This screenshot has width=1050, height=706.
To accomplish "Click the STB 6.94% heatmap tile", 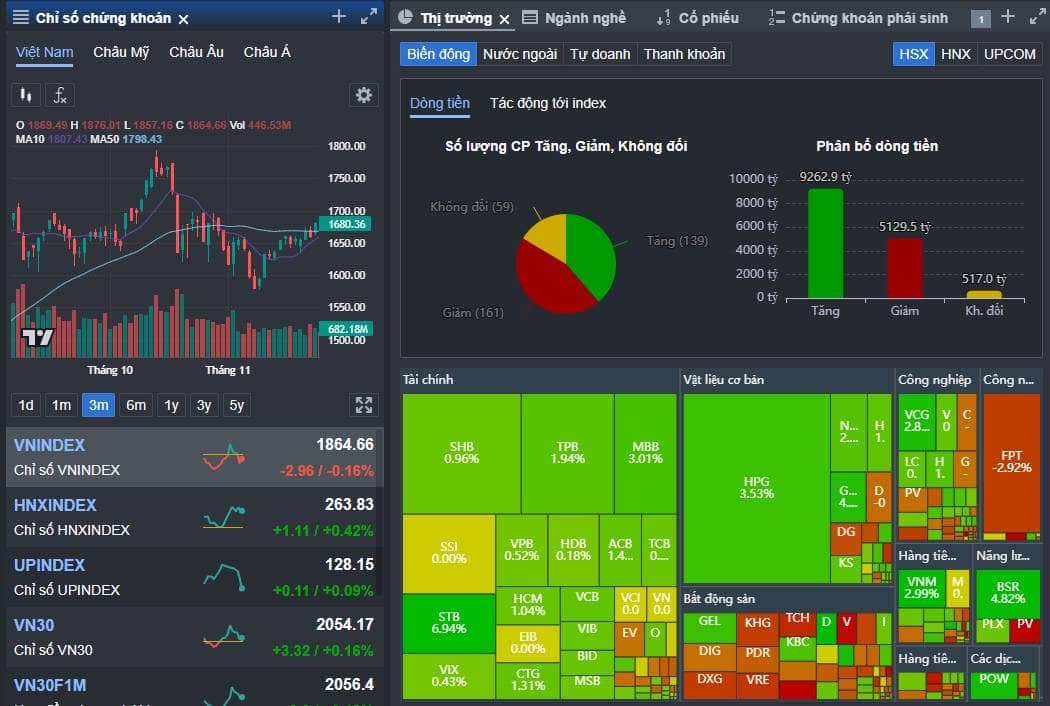I will [x=449, y=623].
